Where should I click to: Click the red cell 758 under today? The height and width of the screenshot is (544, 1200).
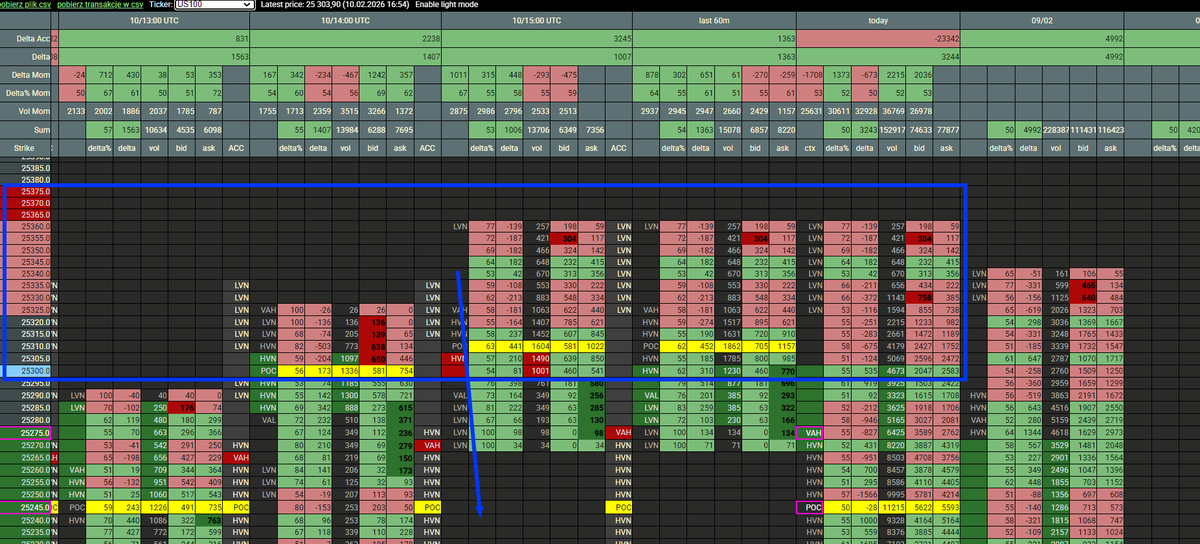pyautogui.click(x=921, y=298)
